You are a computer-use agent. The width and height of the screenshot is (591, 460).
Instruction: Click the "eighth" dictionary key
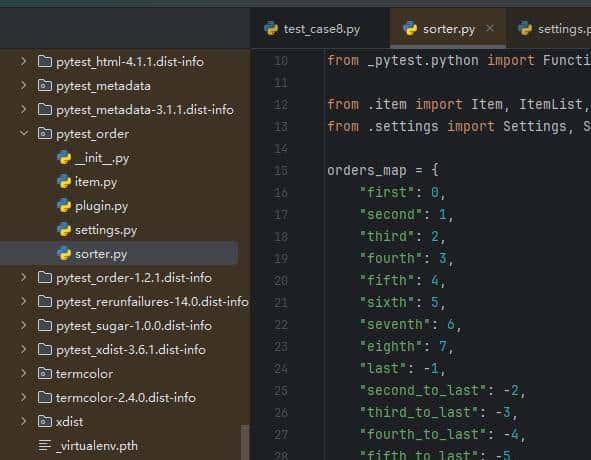pyautogui.click(x=390, y=346)
